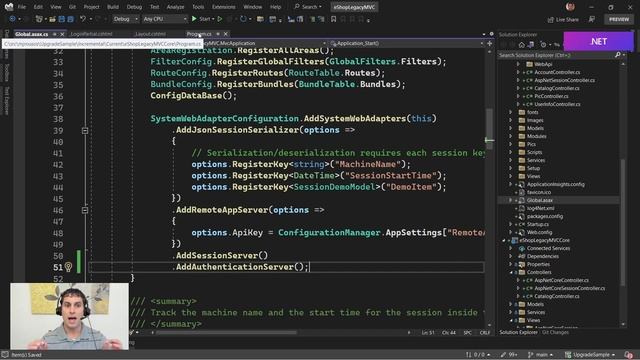The width and height of the screenshot is (640, 360).
Task: Click the Hot Reload refresh icon
Action: pos(243,19)
